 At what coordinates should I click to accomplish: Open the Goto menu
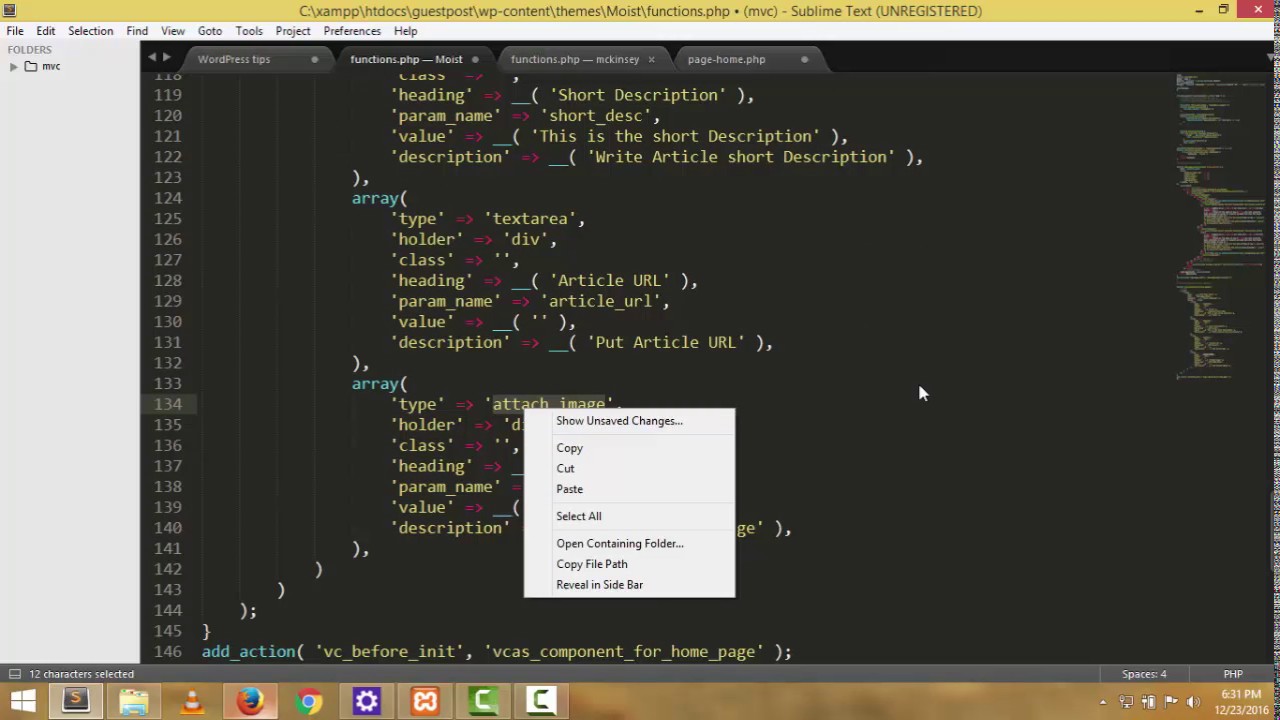(x=210, y=31)
